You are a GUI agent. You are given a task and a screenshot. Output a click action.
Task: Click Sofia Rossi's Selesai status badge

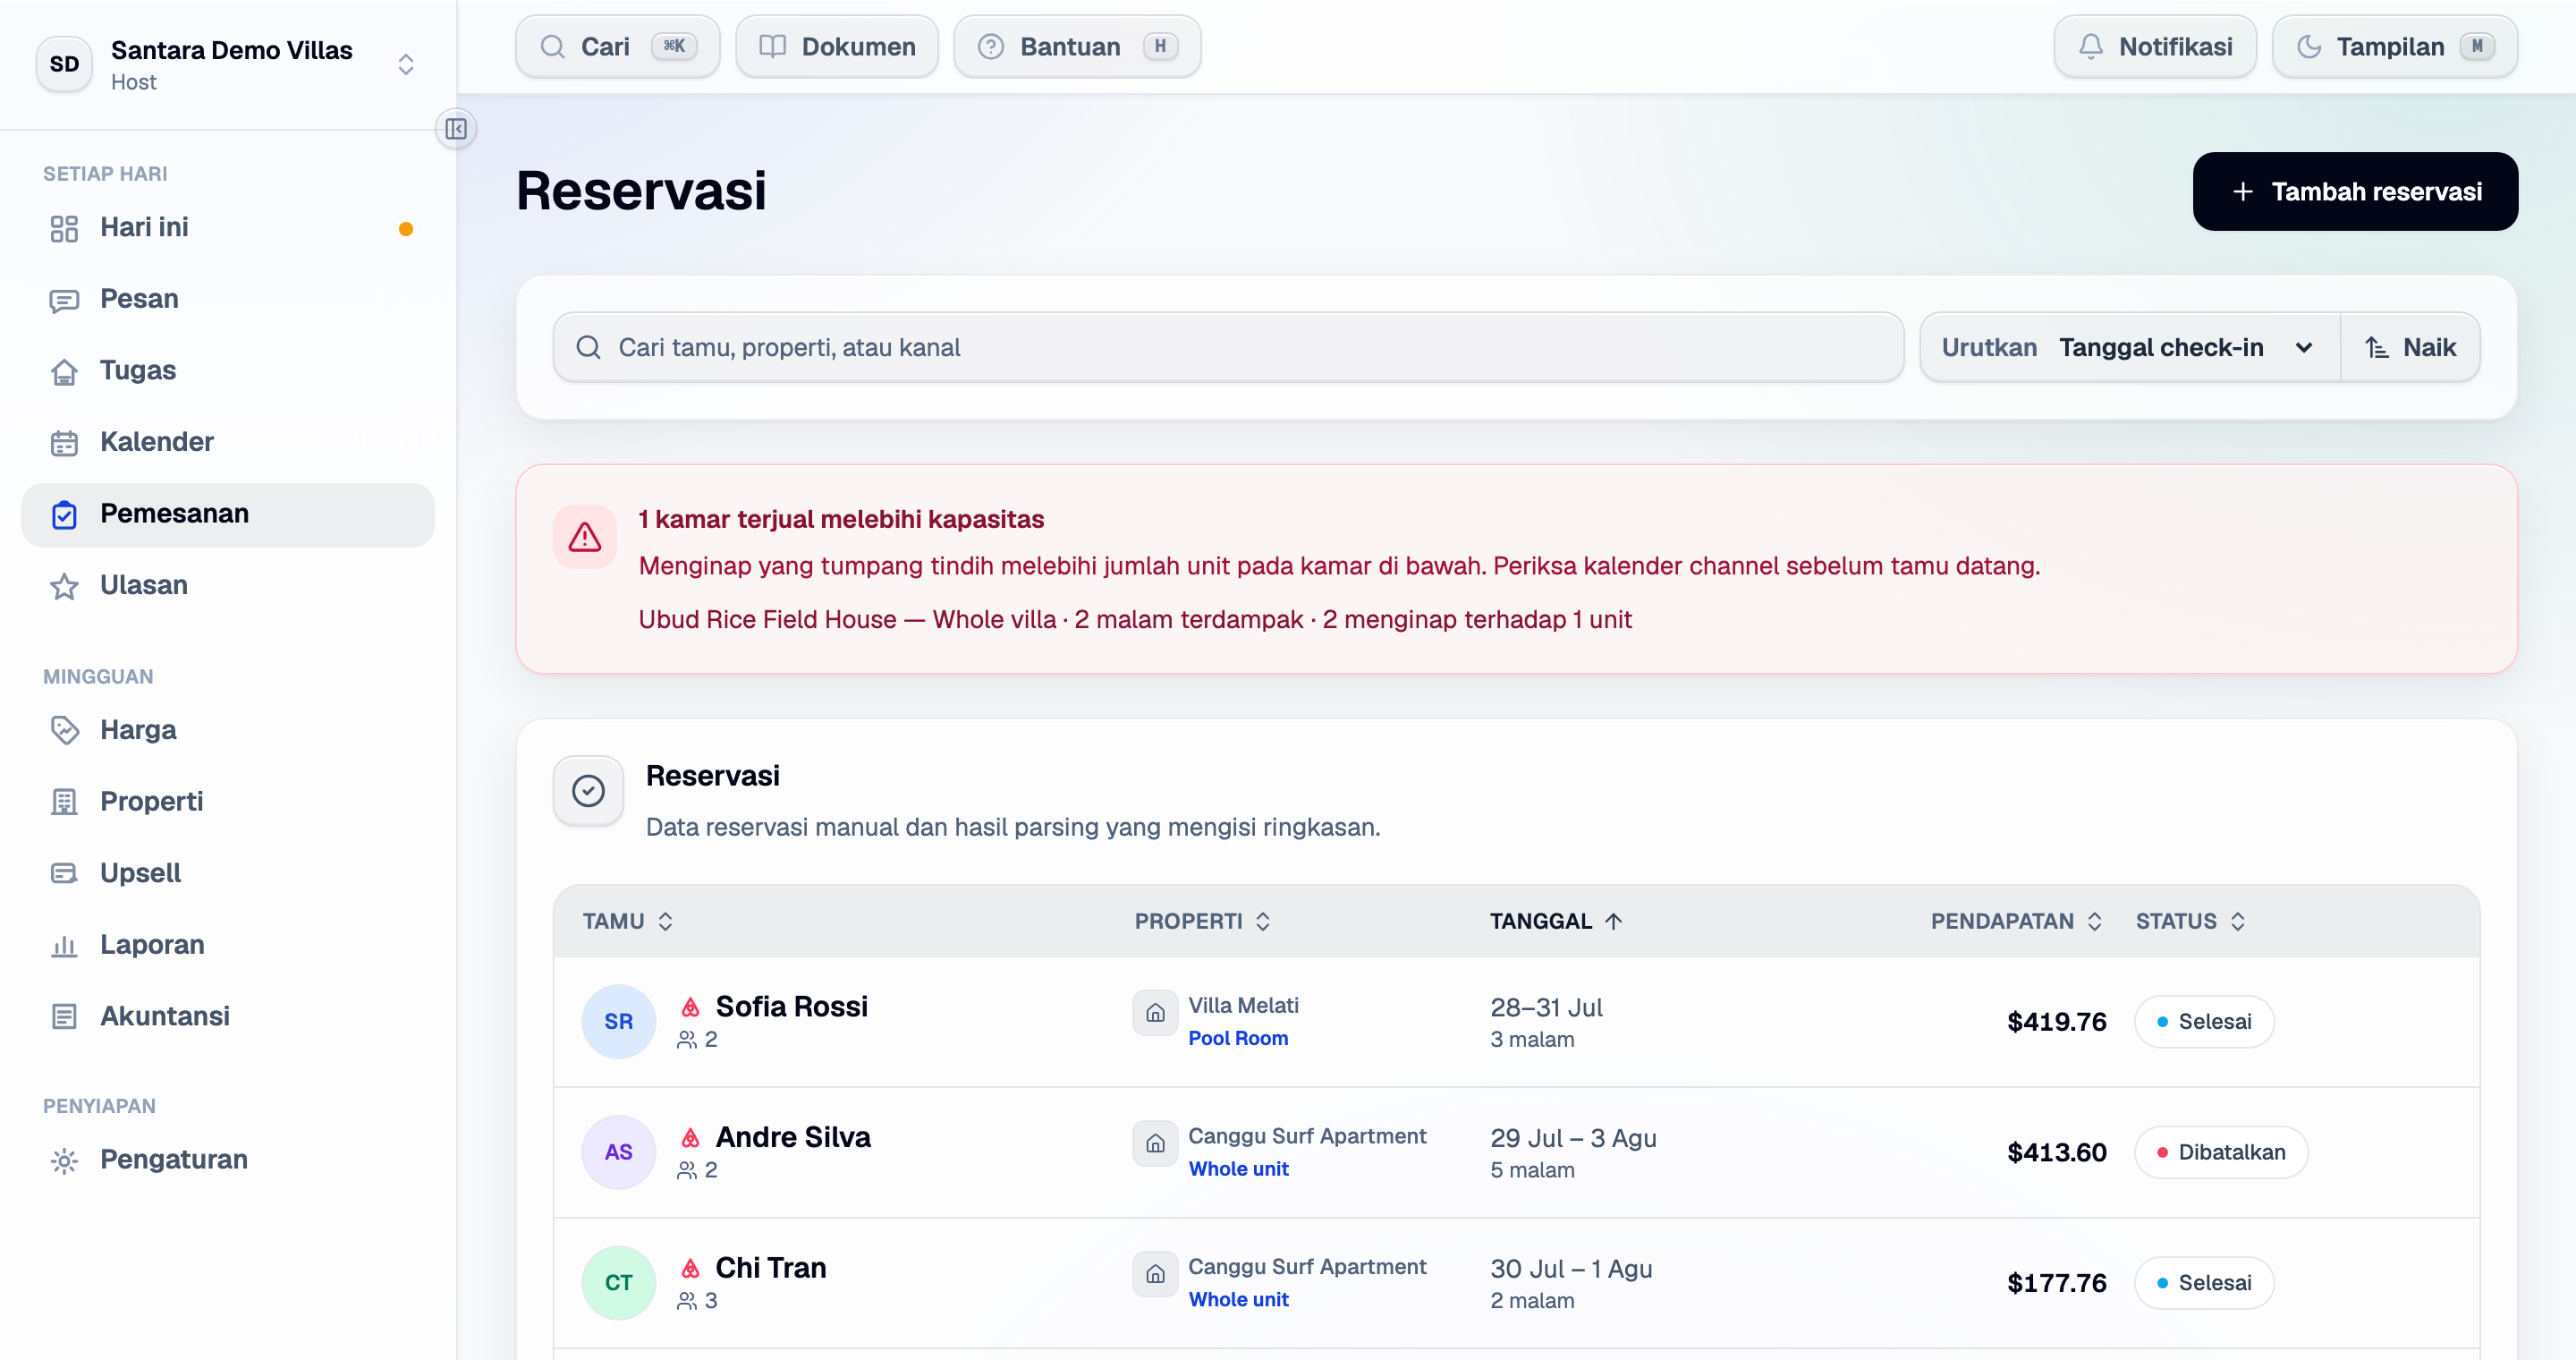point(2204,1021)
